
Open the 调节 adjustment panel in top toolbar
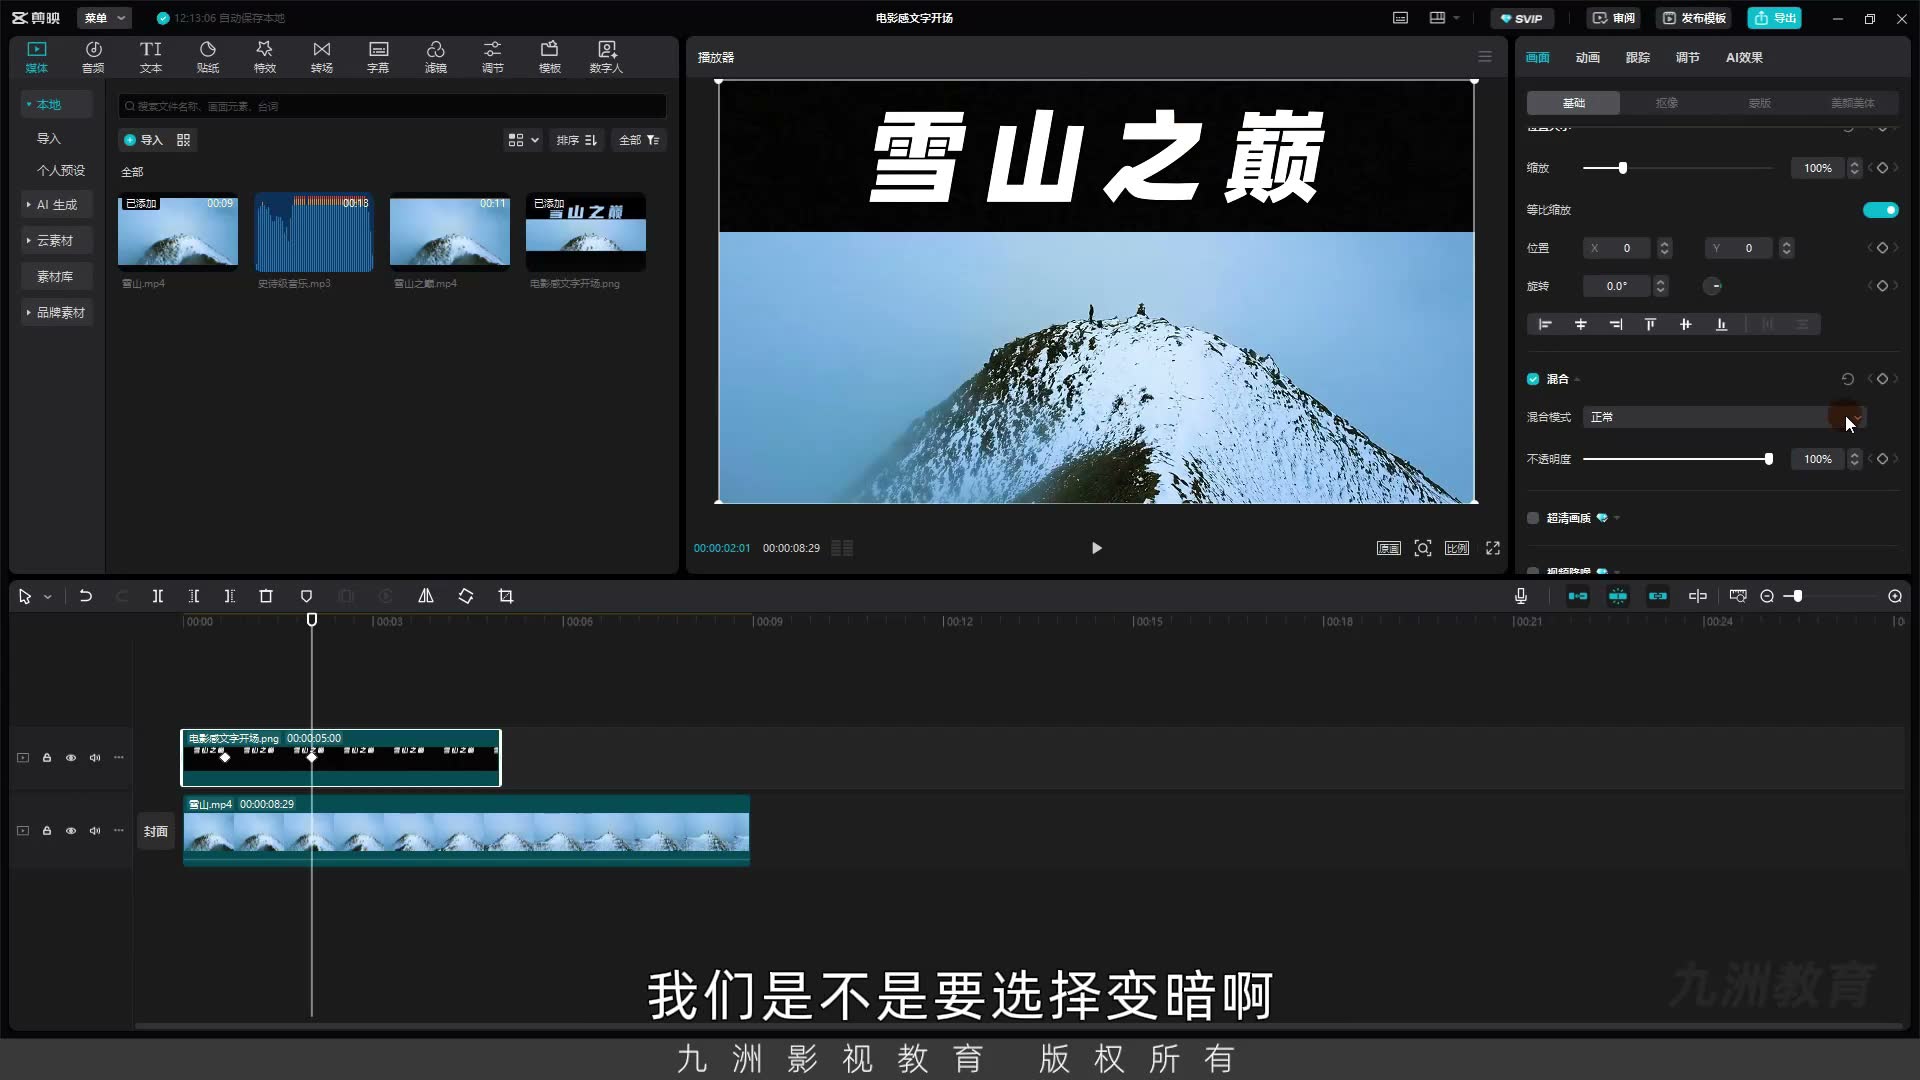[493, 57]
